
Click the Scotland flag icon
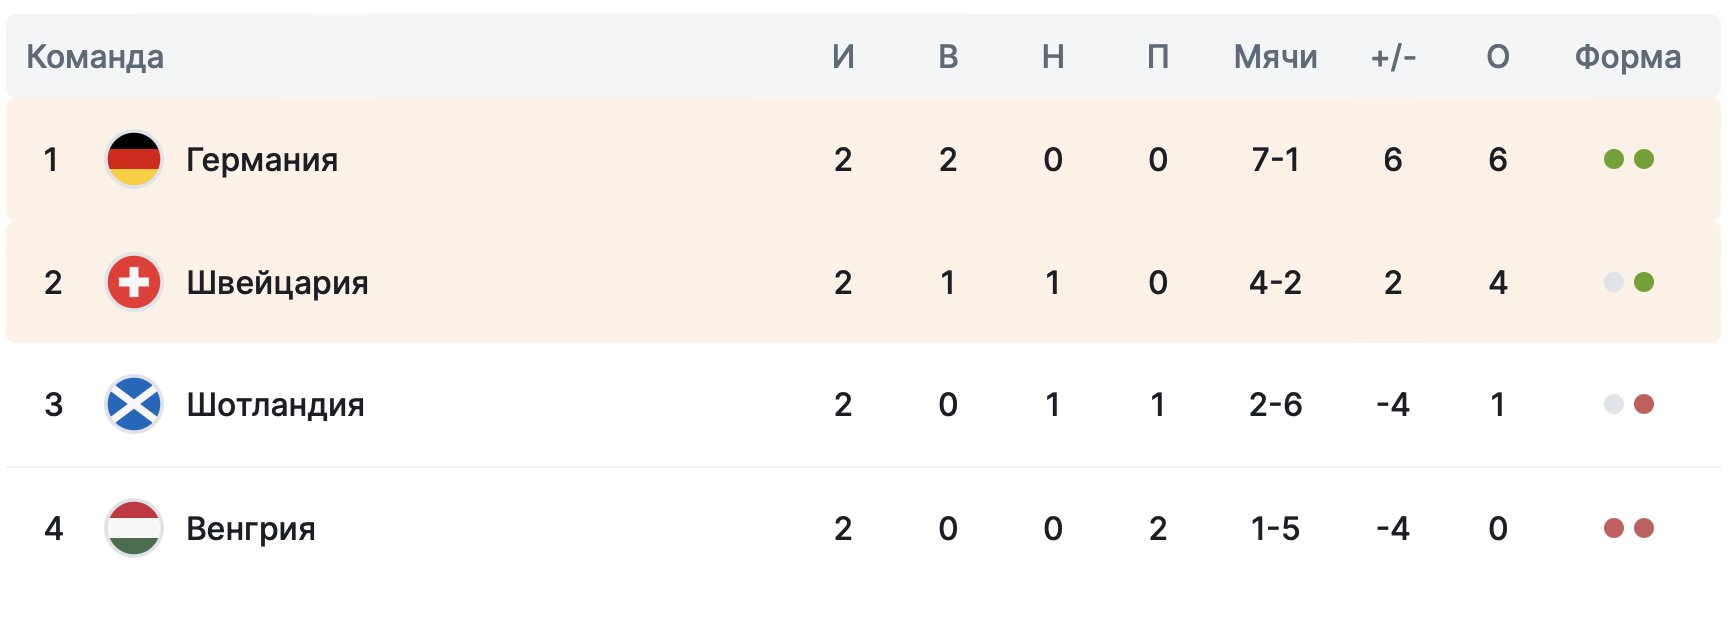click(x=134, y=404)
